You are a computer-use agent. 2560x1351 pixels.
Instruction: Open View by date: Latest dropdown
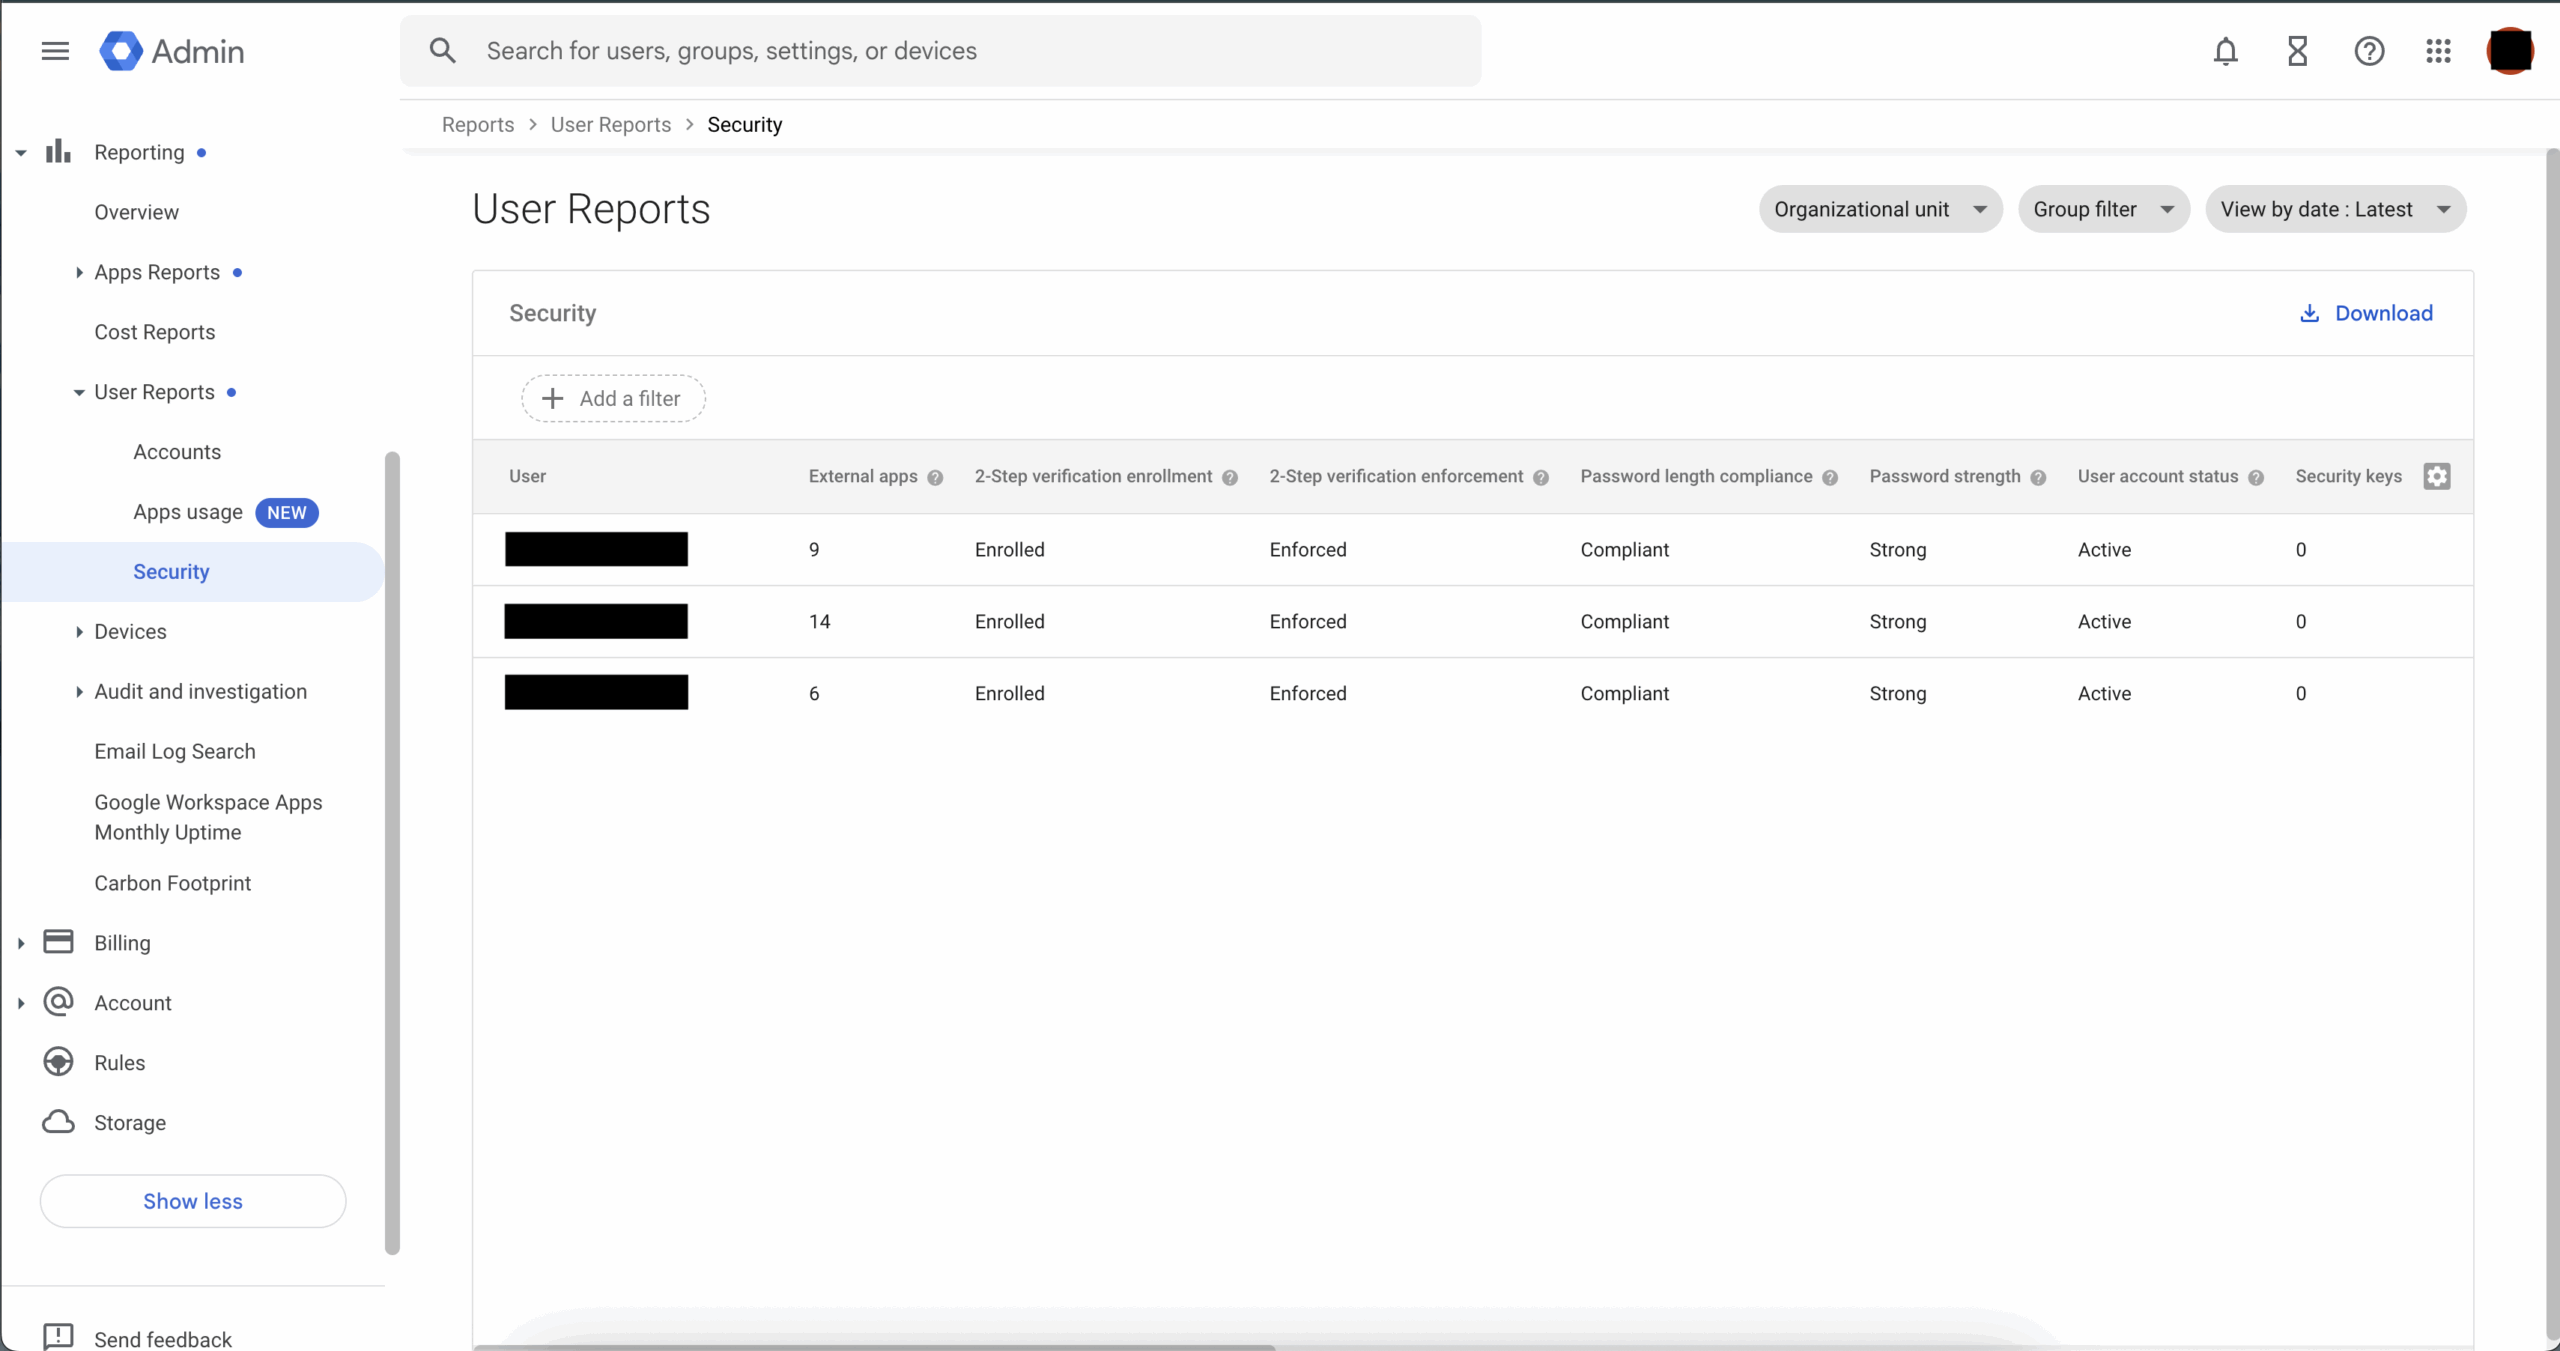coord(2336,209)
